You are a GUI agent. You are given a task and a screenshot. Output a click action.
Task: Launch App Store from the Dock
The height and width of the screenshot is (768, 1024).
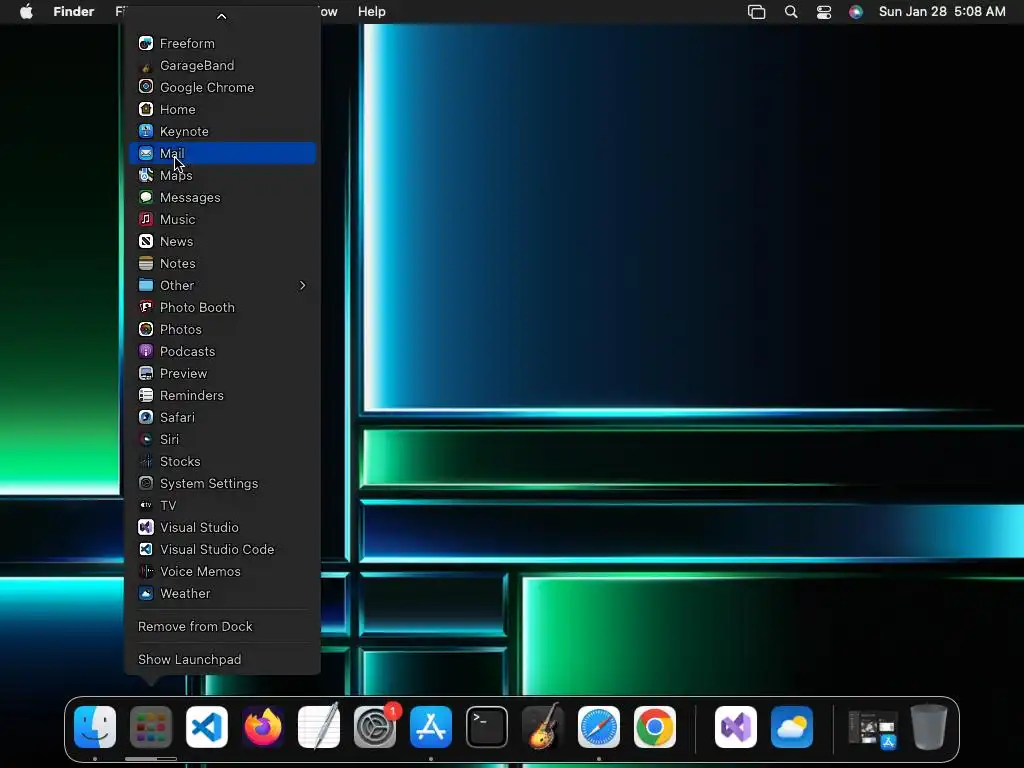point(431,727)
